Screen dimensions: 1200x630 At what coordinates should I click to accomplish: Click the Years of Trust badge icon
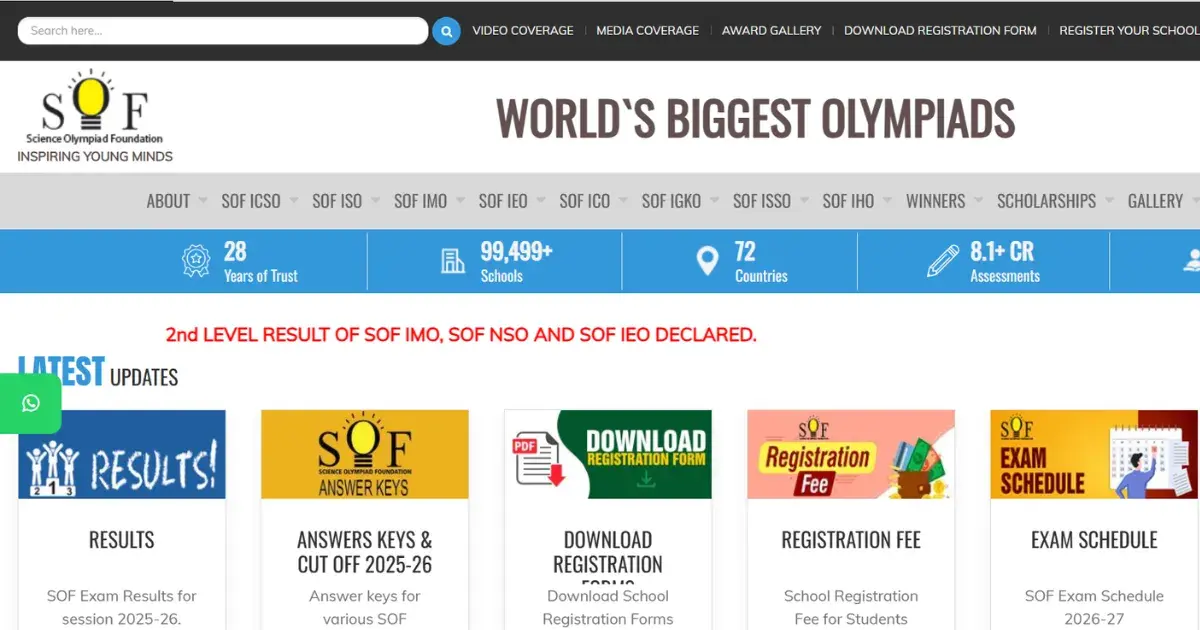(196, 261)
